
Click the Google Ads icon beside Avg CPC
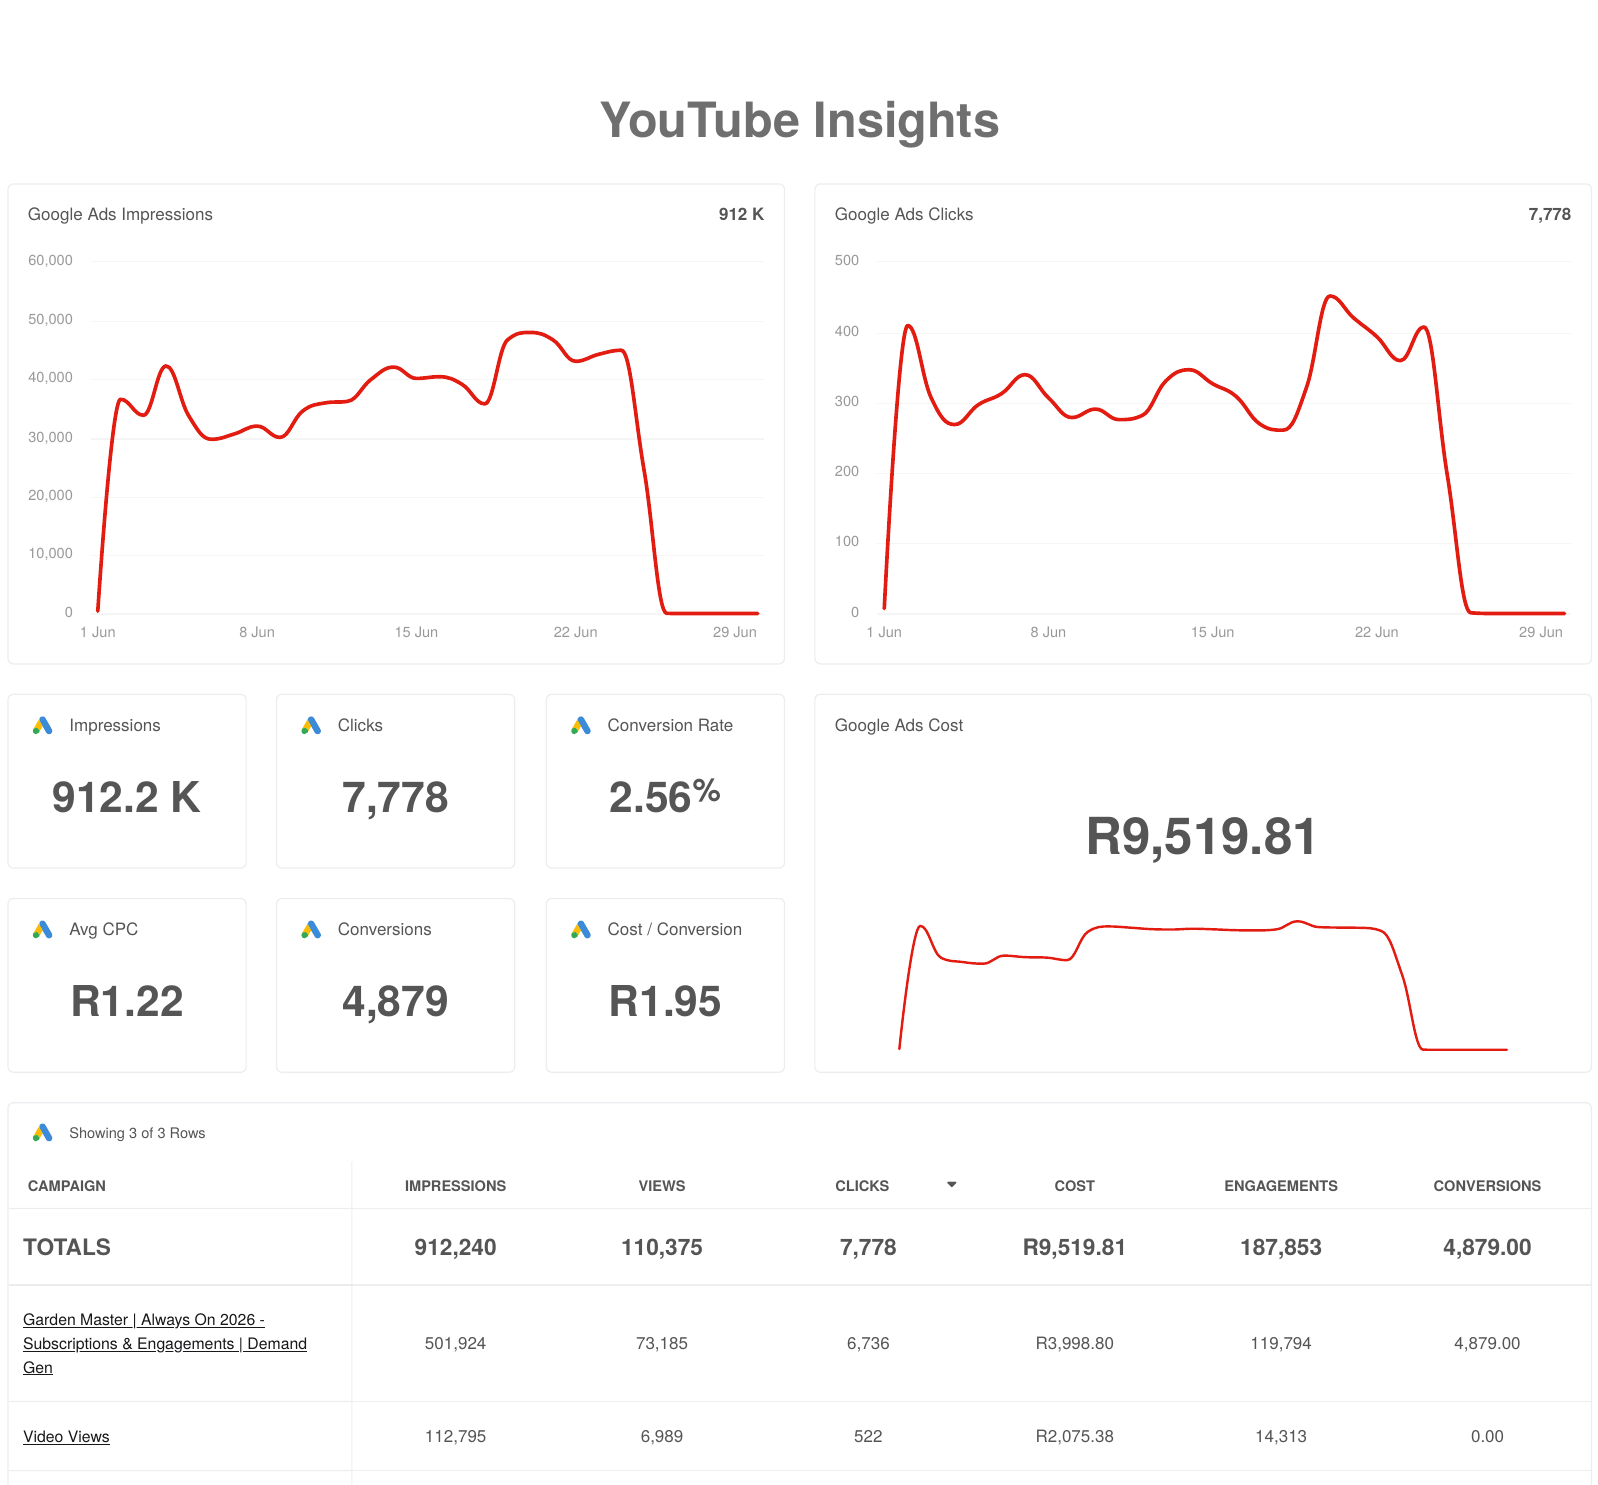tap(42, 929)
